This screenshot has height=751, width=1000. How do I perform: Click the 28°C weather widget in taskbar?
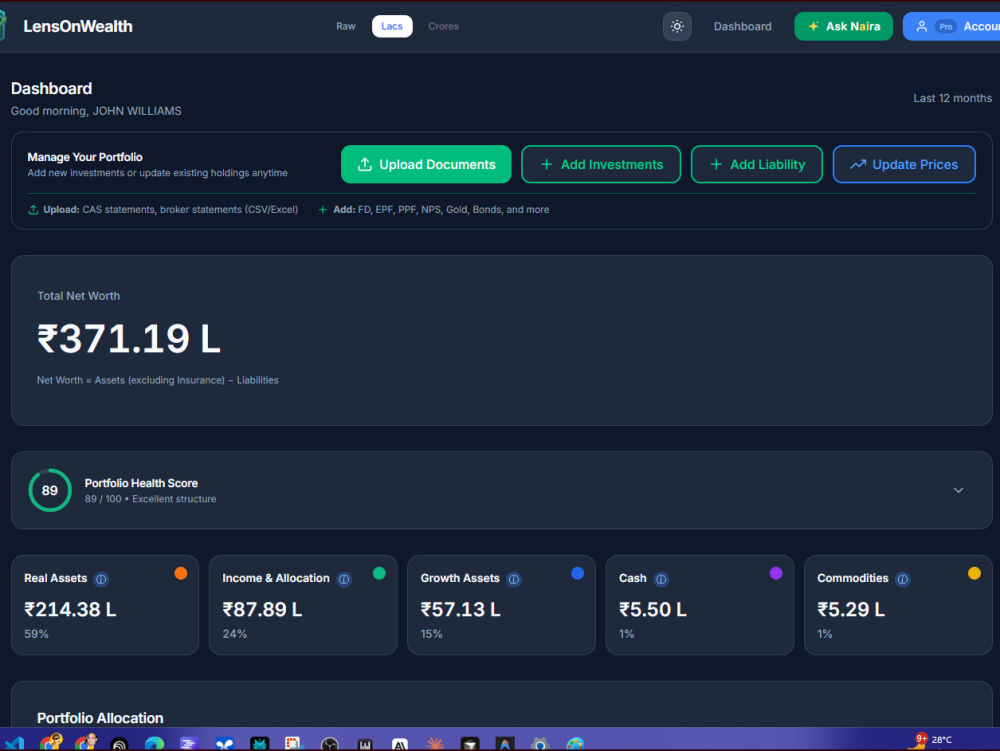tap(931, 740)
